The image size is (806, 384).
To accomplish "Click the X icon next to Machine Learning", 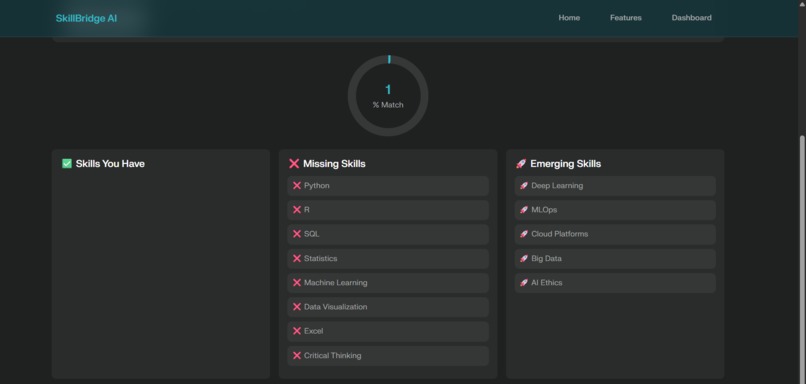I will pos(297,283).
